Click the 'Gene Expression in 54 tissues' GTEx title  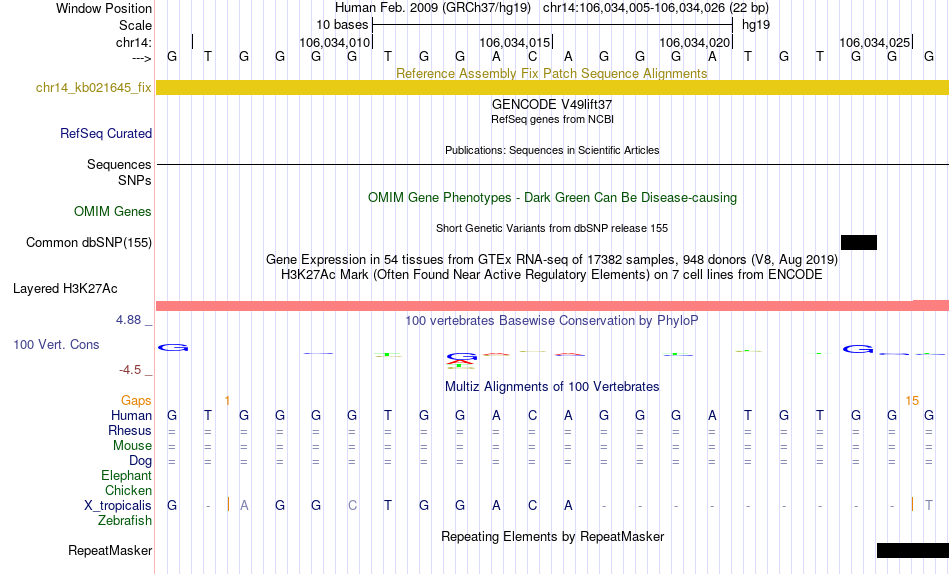[552, 259]
